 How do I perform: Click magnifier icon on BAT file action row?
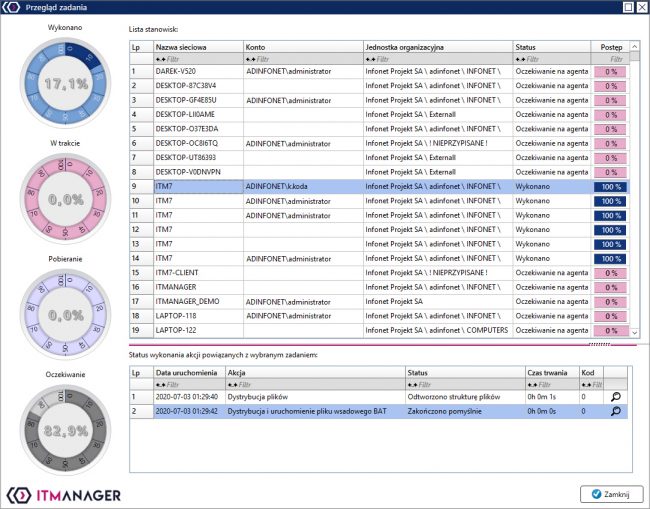[x=616, y=411]
